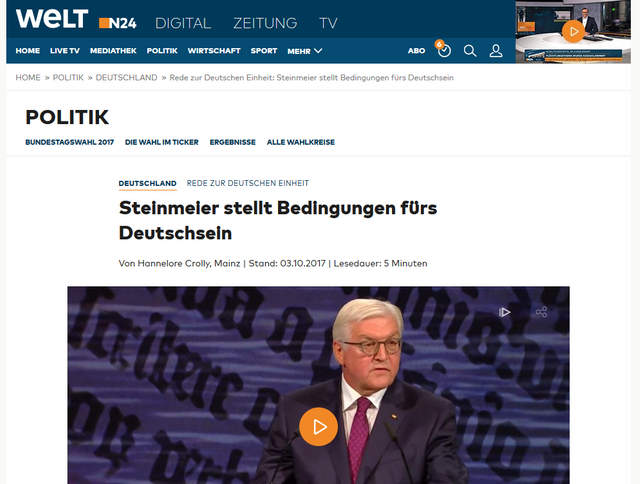Open the news ticker clock icon

click(x=444, y=50)
